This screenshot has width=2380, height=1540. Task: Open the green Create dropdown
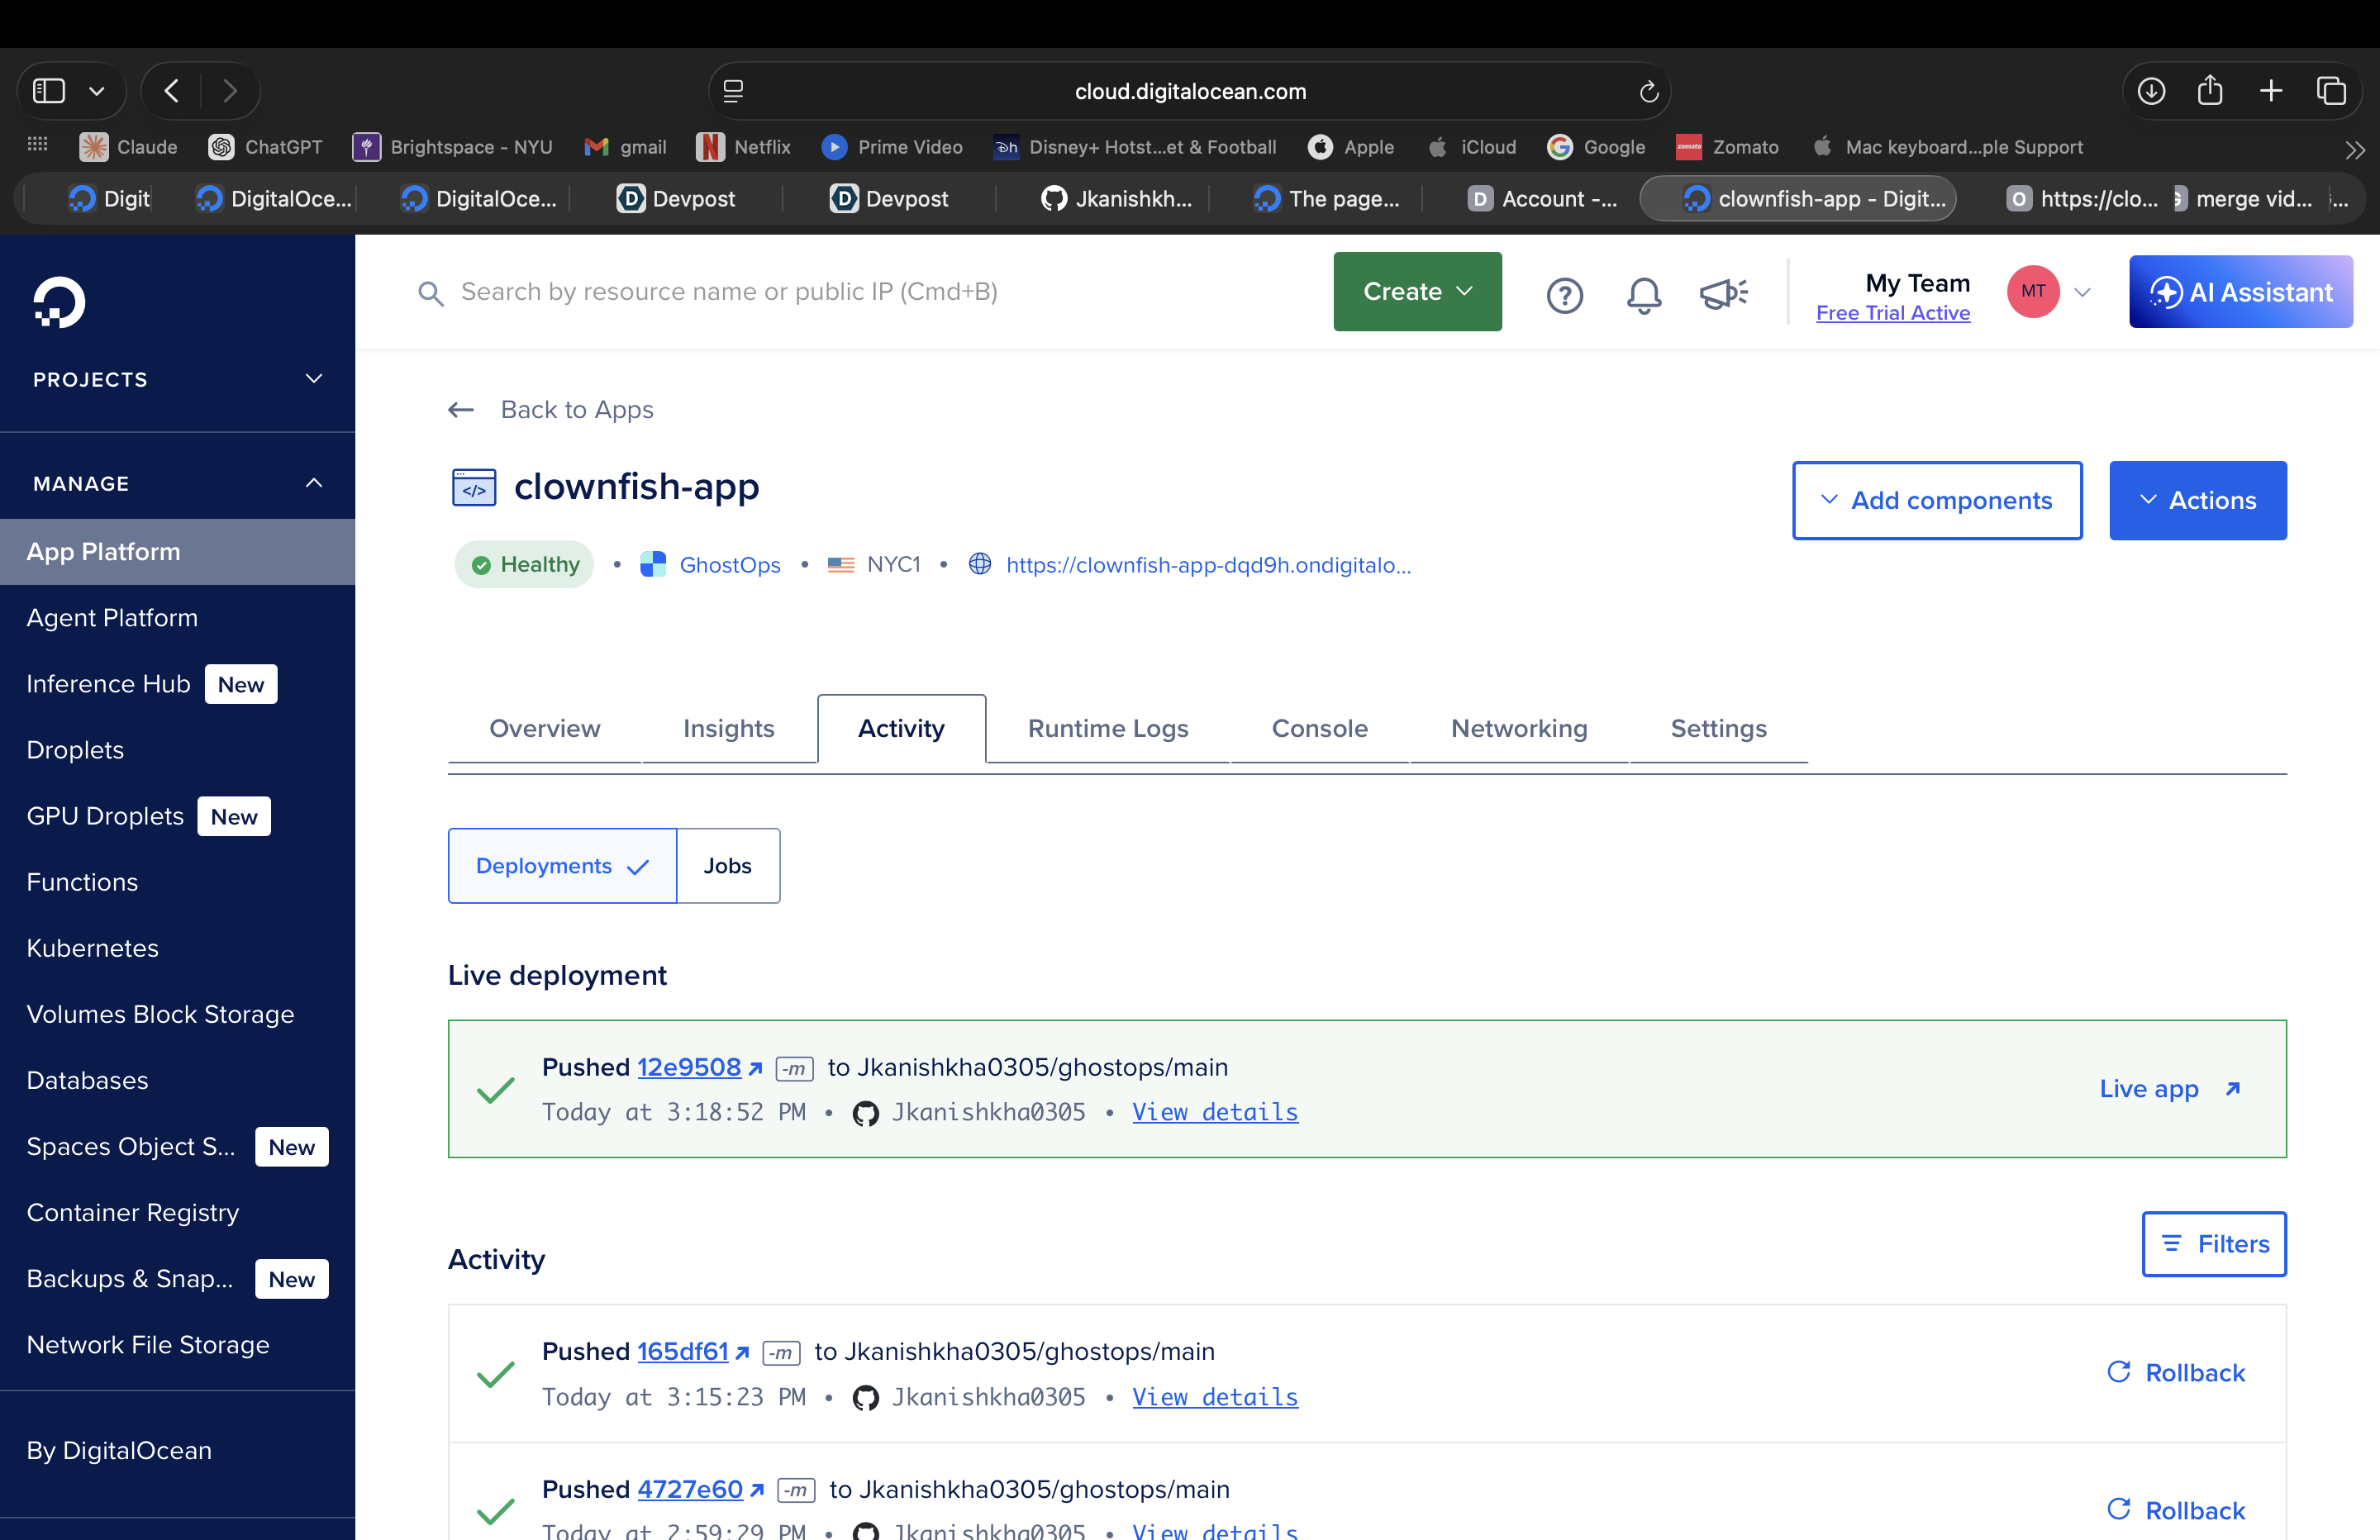(1417, 292)
